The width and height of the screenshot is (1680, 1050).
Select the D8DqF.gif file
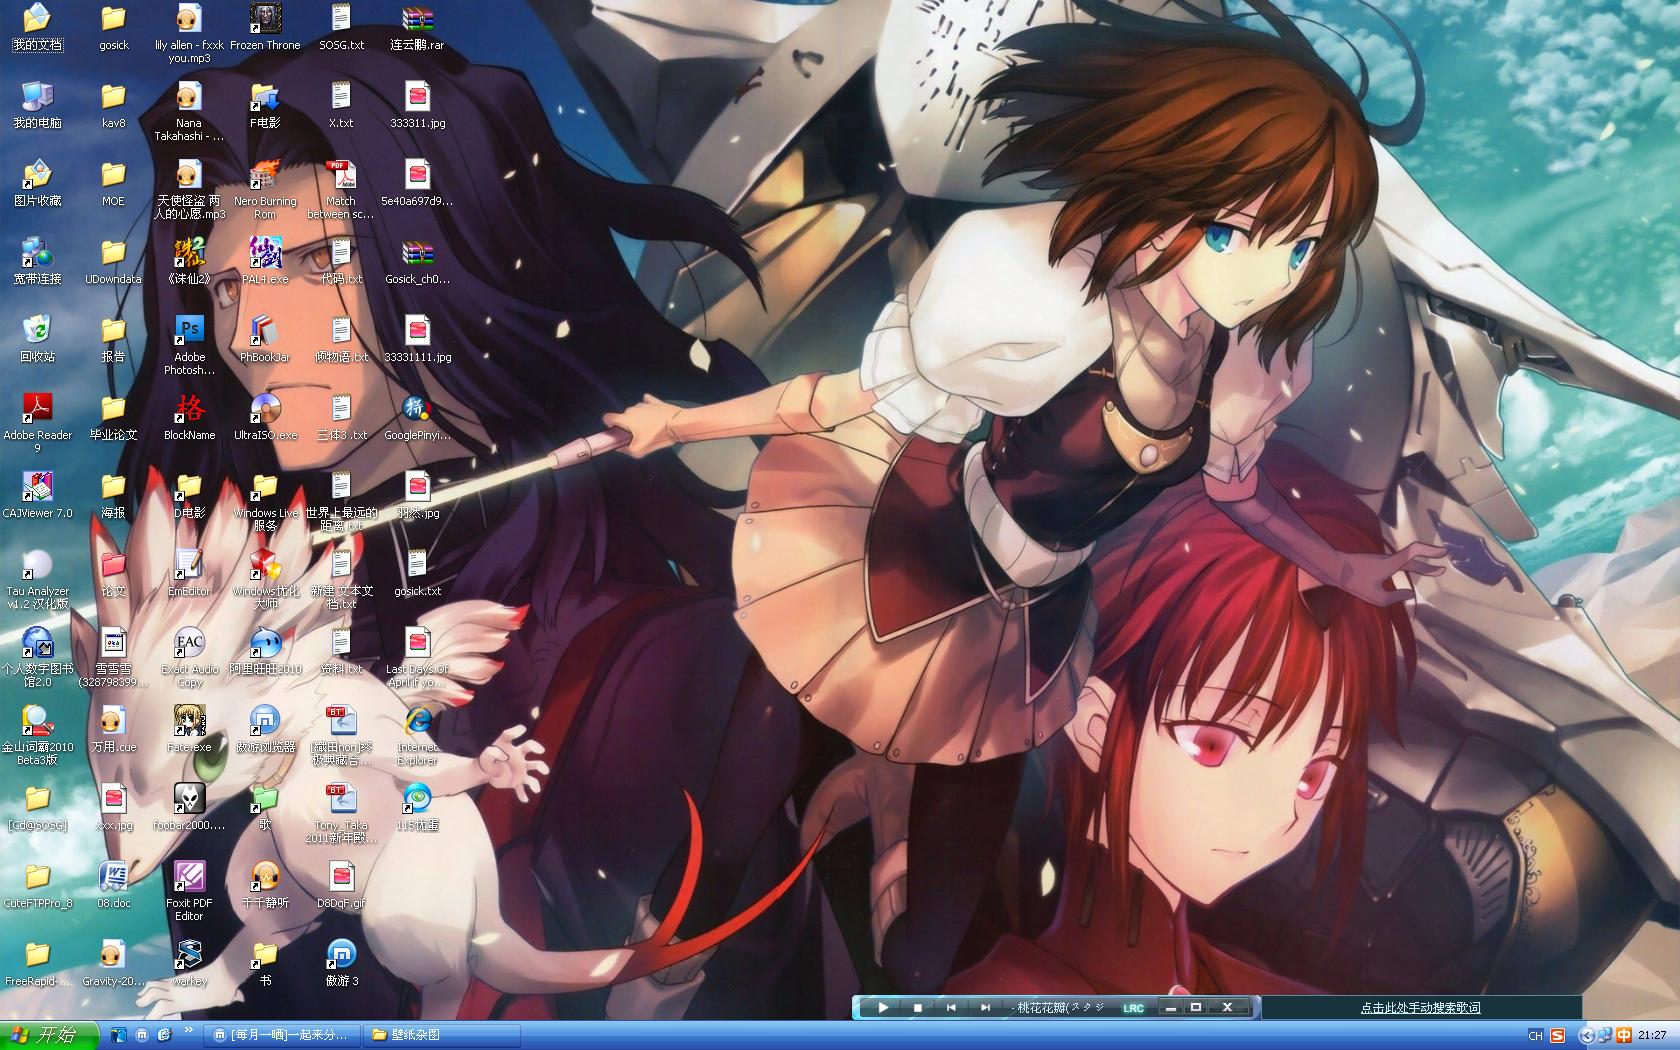point(341,884)
